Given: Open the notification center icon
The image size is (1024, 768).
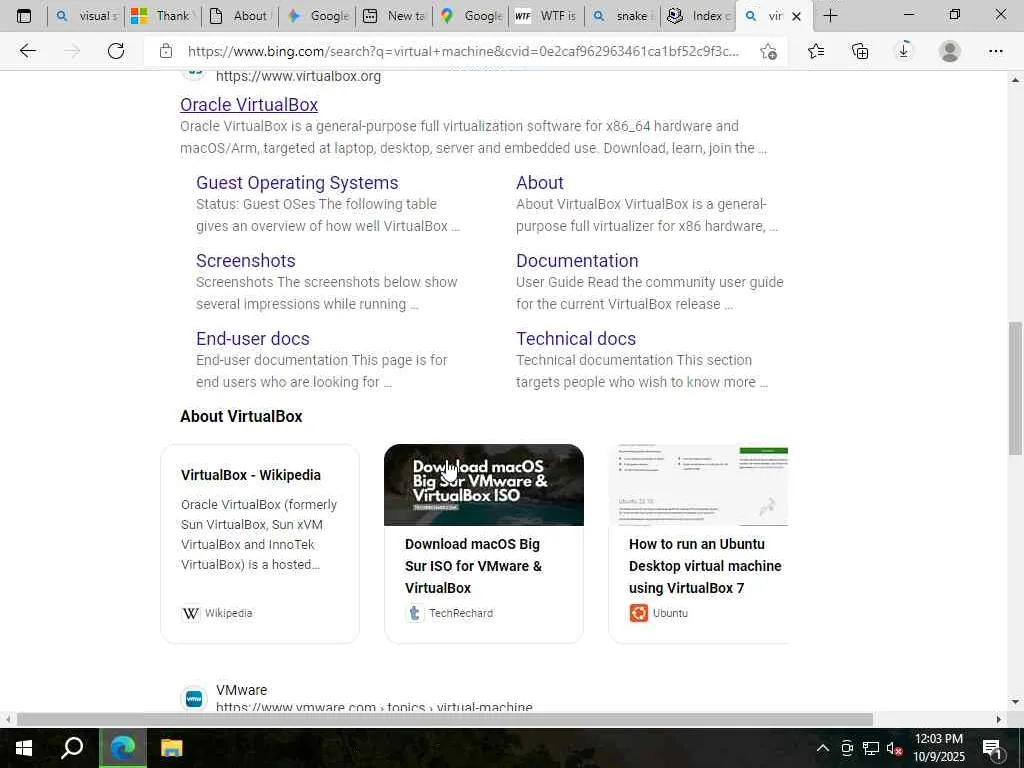Looking at the screenshot, I should tap(992, 749).
